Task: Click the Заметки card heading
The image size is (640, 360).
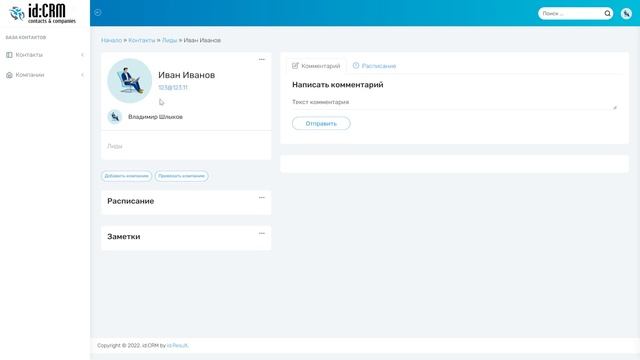Action: point(124,237)
